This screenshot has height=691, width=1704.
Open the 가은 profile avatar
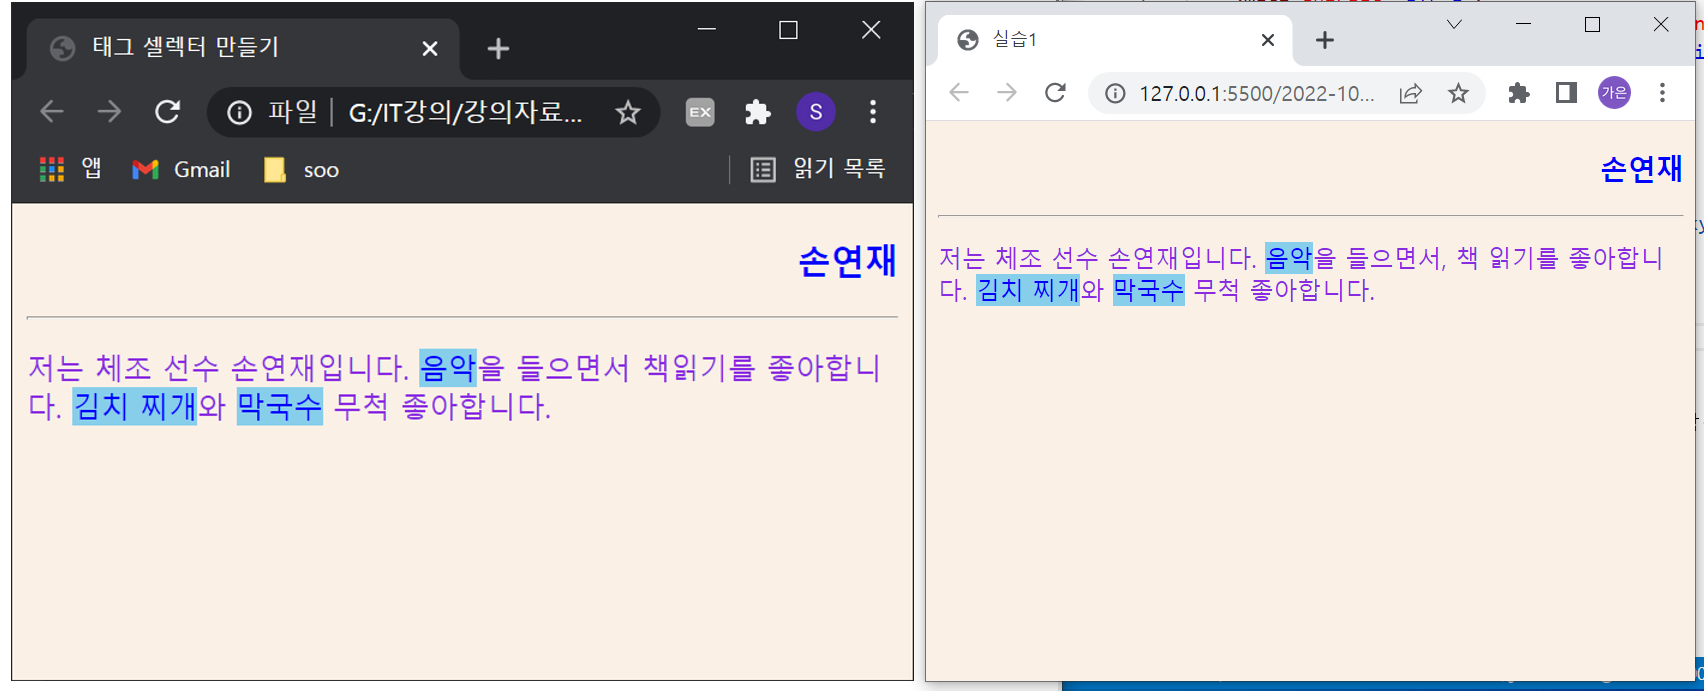1615,93
